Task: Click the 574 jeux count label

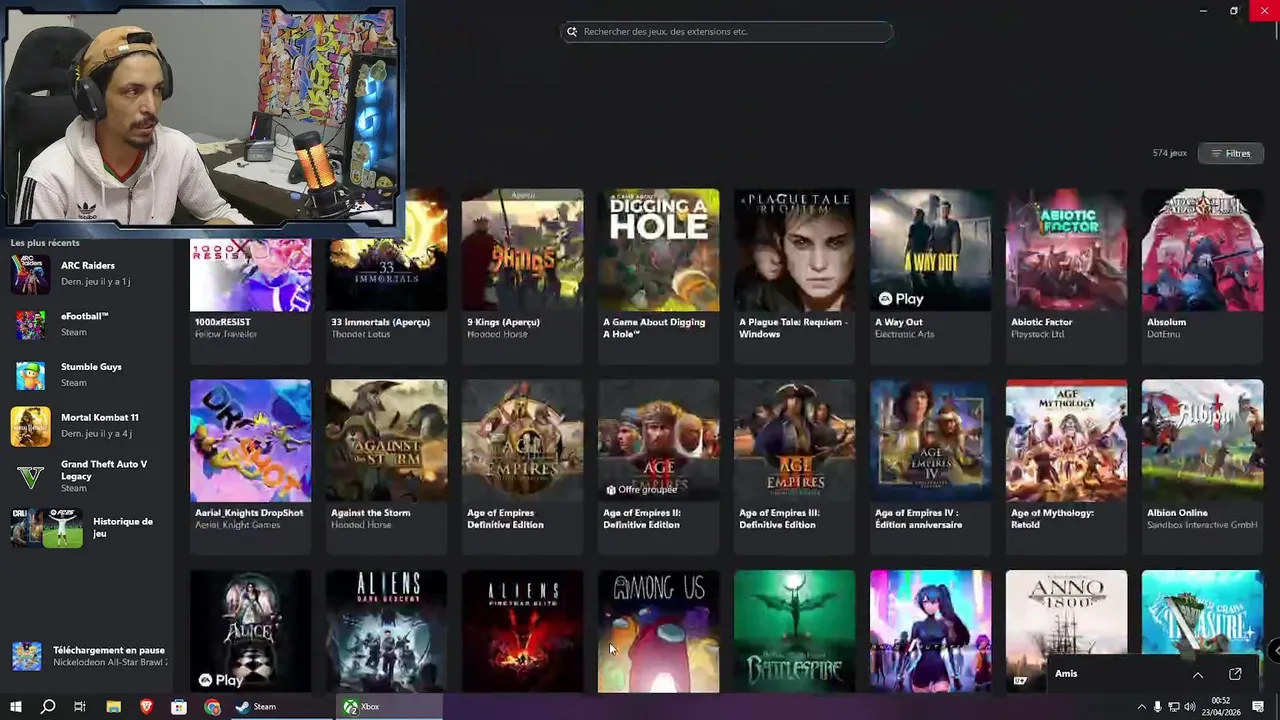Action: pyautogui.click(x=1169, y=153)
